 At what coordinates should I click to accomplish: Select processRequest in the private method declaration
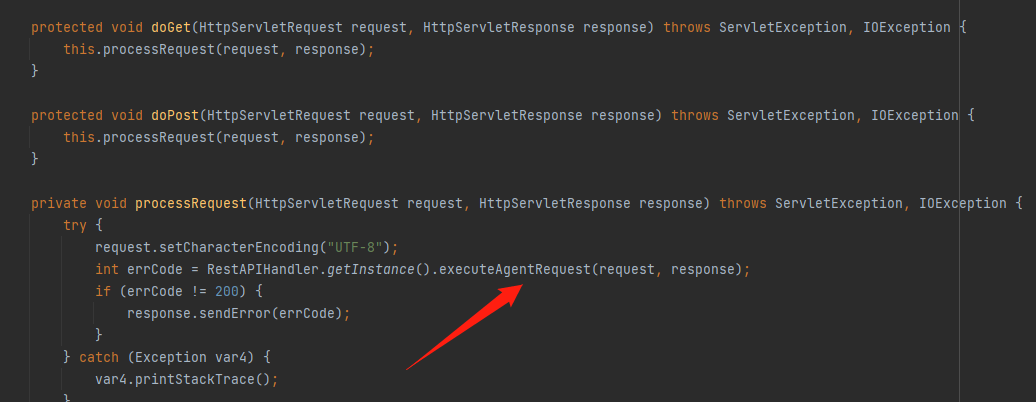191,203
